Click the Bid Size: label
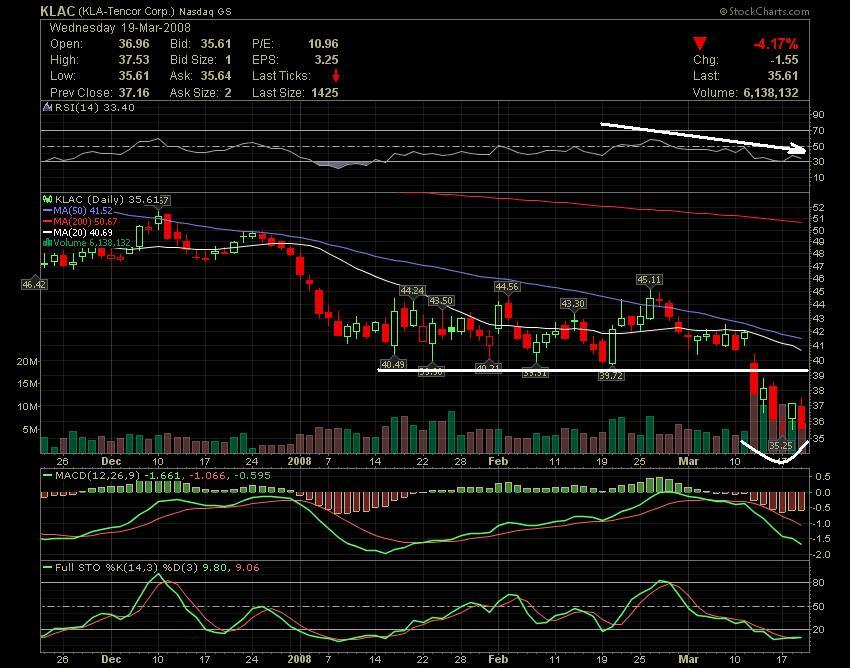 click(193, 60)
